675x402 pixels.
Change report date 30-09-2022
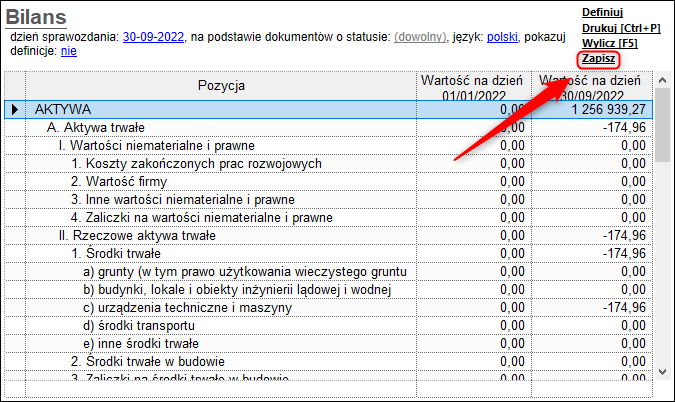153,37
